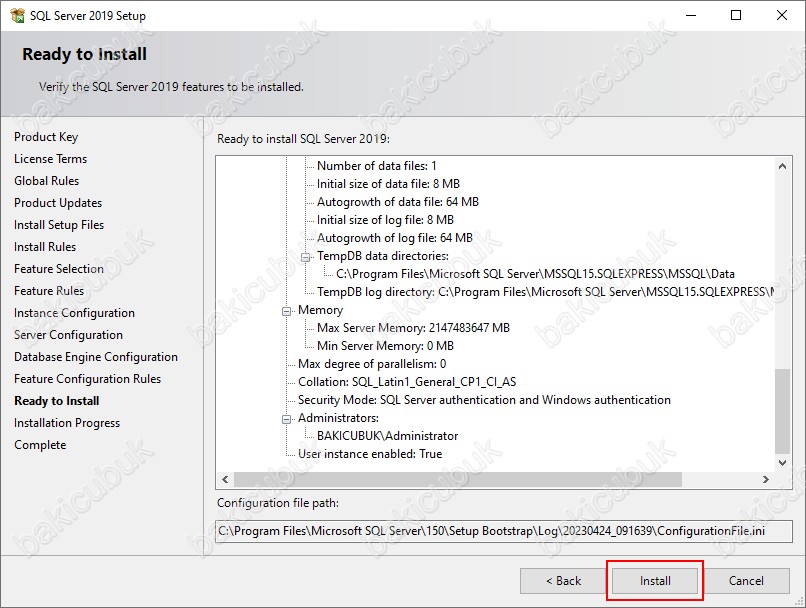Select the Feature Rules step
Screen dimensions: 806x608
[49, 291]
